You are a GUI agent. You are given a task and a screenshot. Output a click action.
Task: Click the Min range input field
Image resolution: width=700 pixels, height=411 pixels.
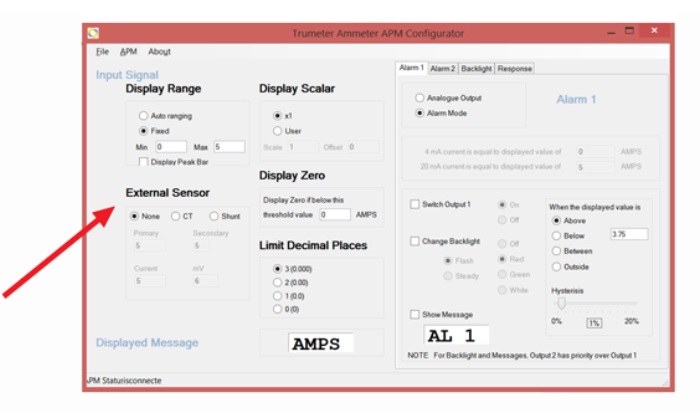(171, 147)
